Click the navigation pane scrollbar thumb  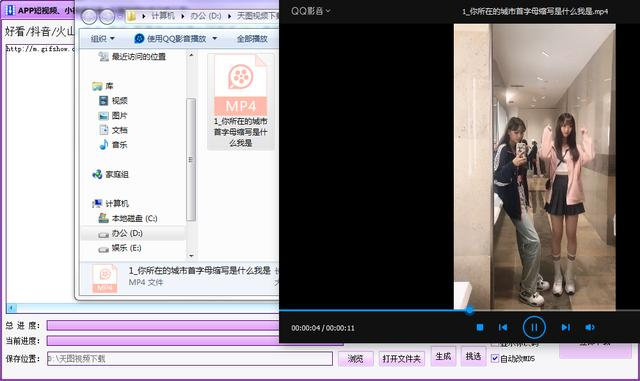pyautogui.click(x=191, y=159)
